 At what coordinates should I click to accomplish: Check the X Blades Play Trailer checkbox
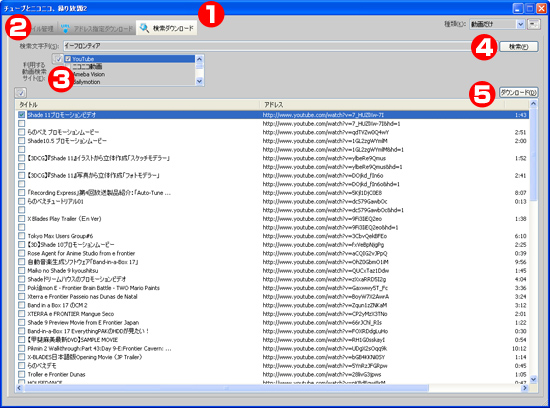click(x=22, y=219)
